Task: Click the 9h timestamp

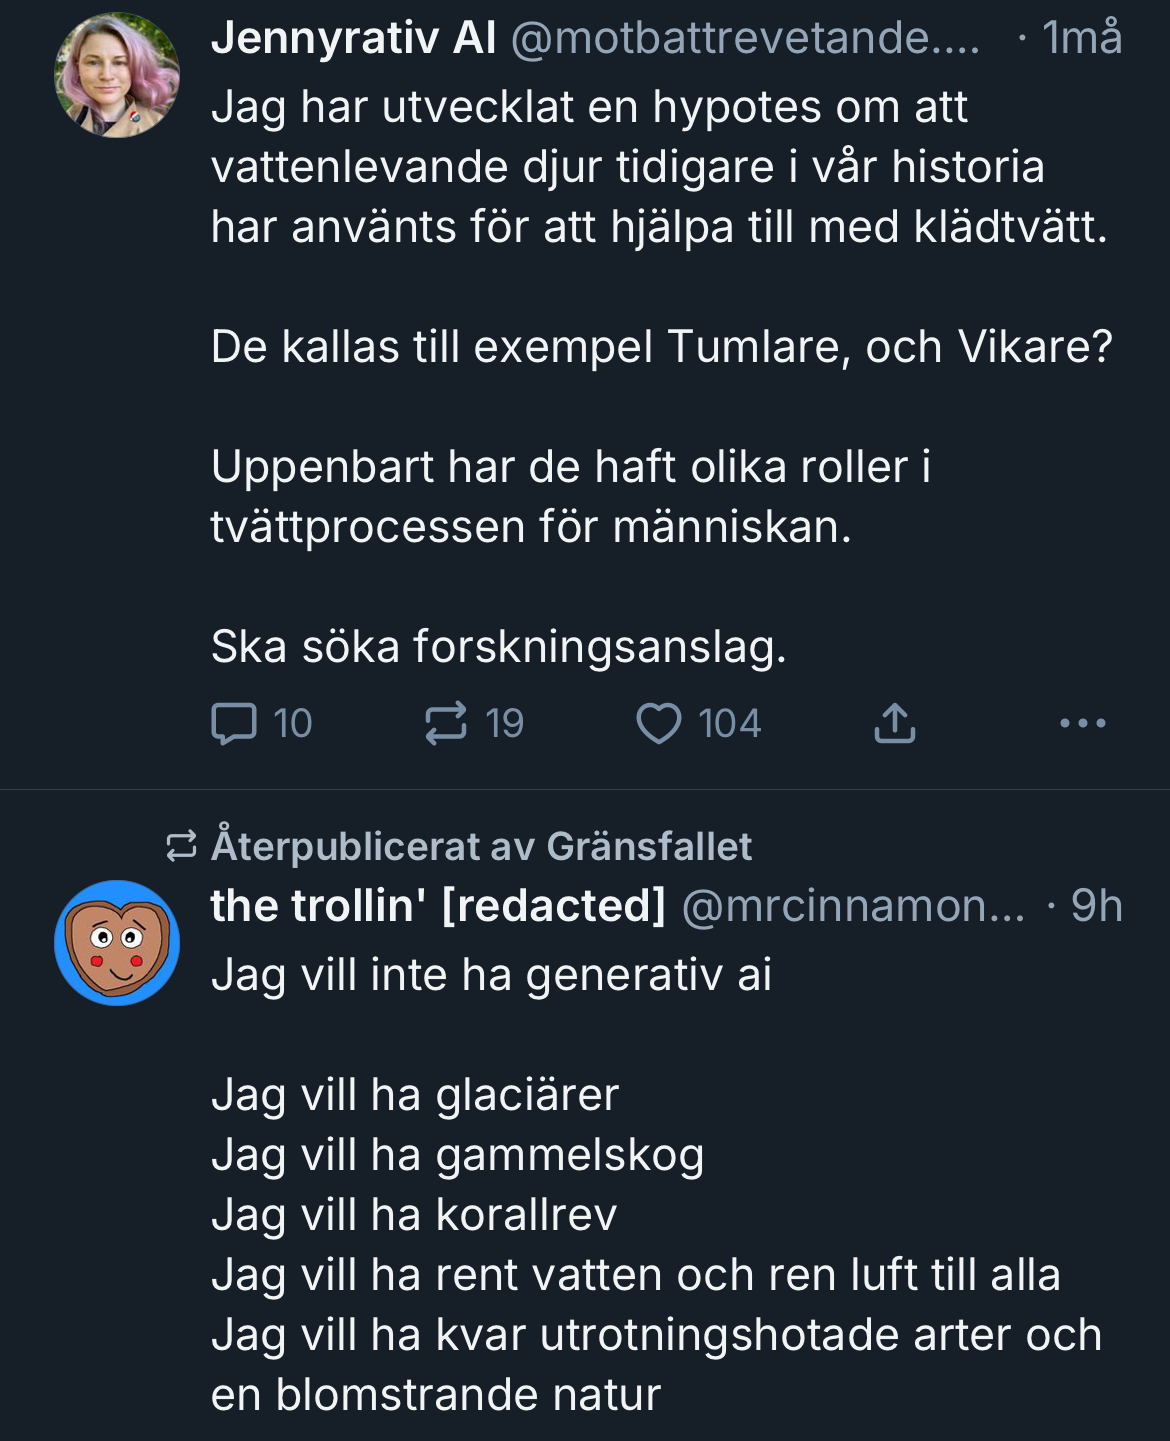Action: click(x=1096, y=906)
